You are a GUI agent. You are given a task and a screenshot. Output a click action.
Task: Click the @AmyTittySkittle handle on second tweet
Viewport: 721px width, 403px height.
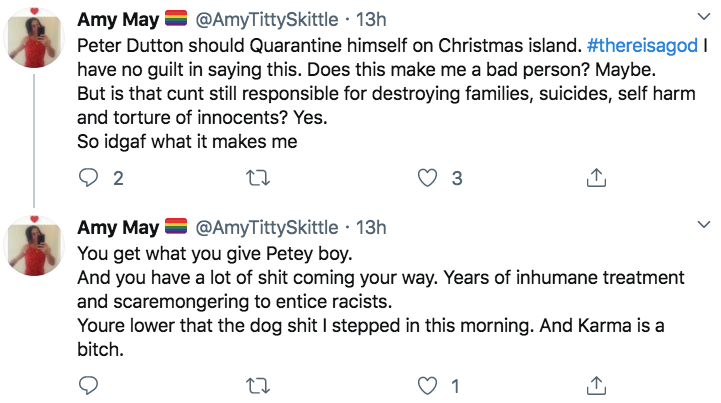[x=265, y=227]
